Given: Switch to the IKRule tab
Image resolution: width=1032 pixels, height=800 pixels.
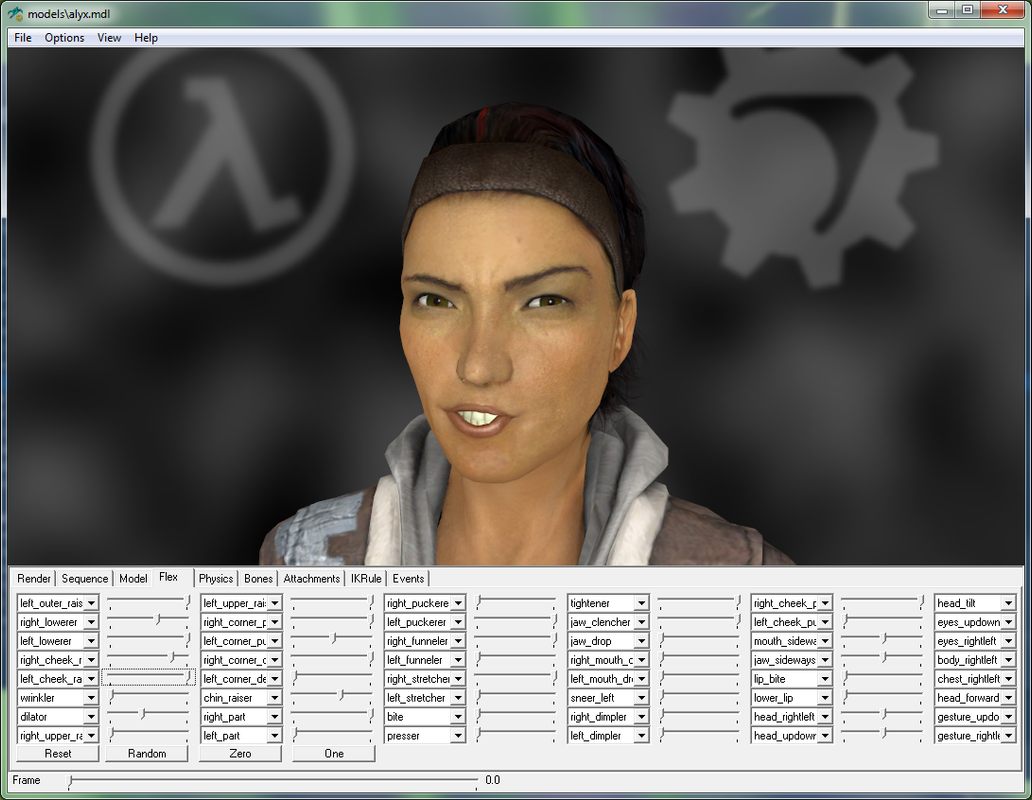Looking at the screenshot, I should tap(366, 578).
